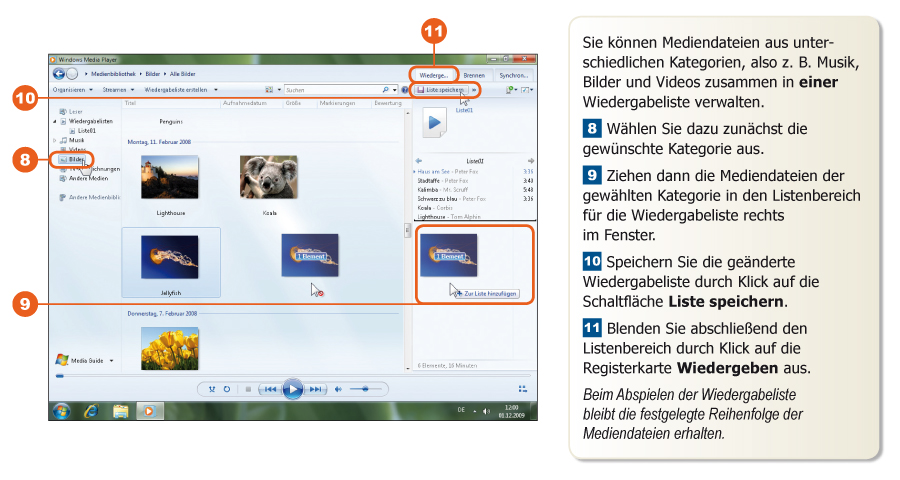Screen dimensions: 900x480
Task: Click the Suchen search field
Action: click(330, 90)
